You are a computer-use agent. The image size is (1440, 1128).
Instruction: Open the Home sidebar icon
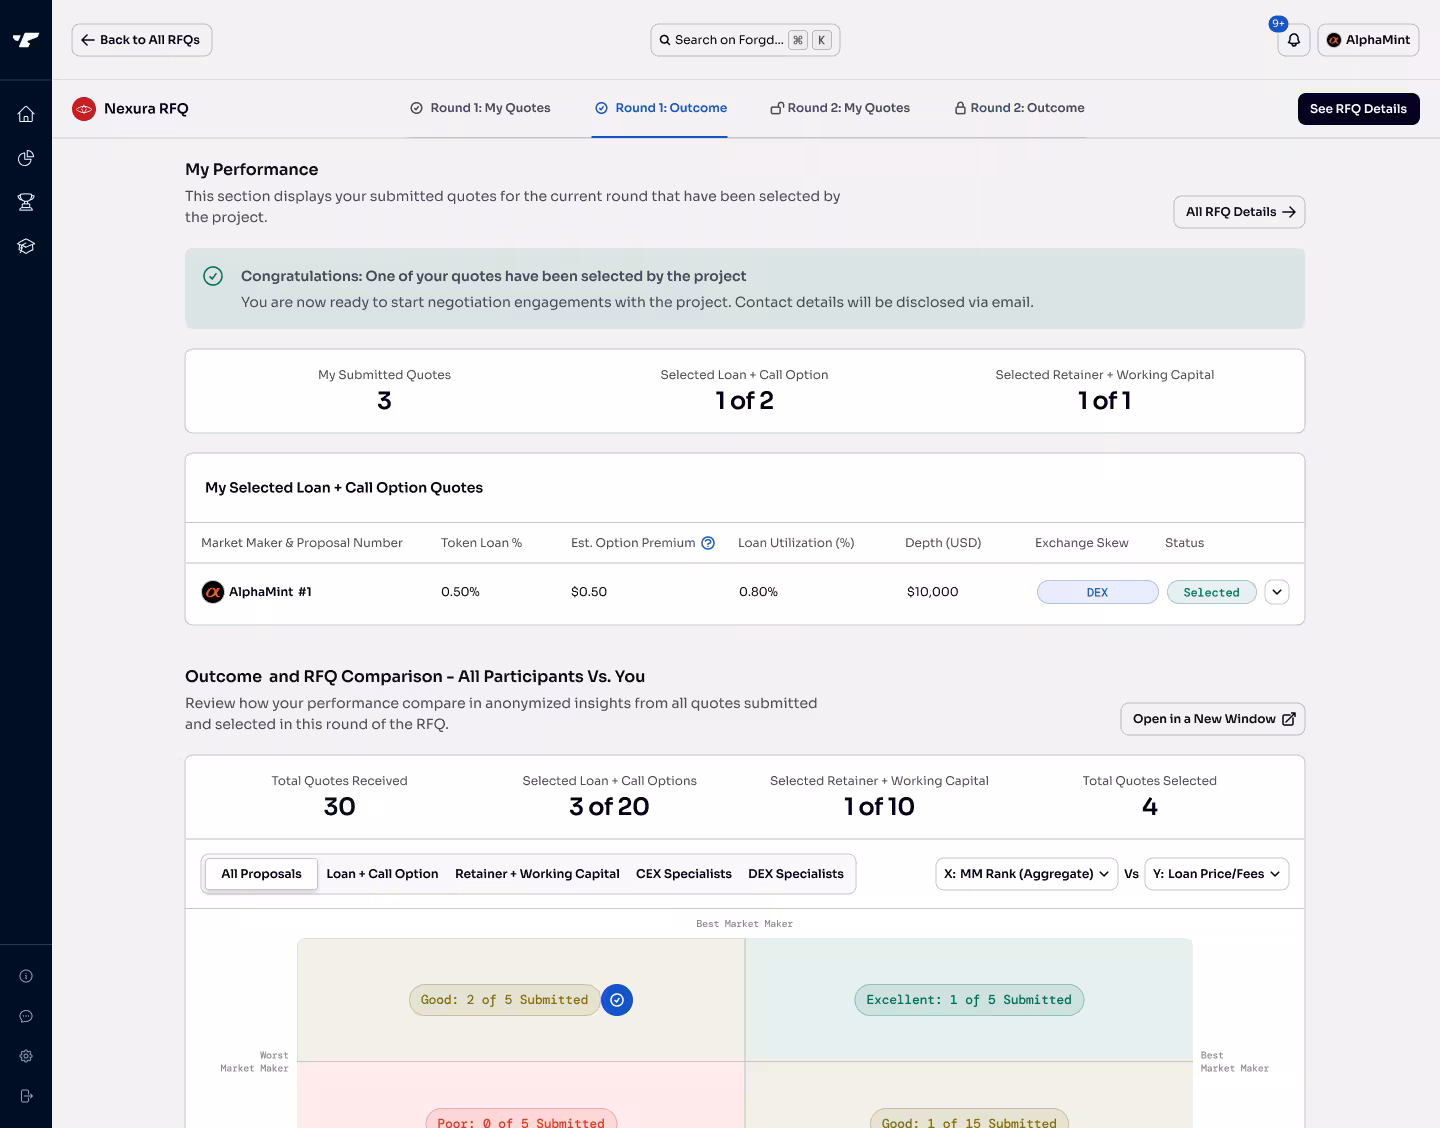[x=26, y=114]
